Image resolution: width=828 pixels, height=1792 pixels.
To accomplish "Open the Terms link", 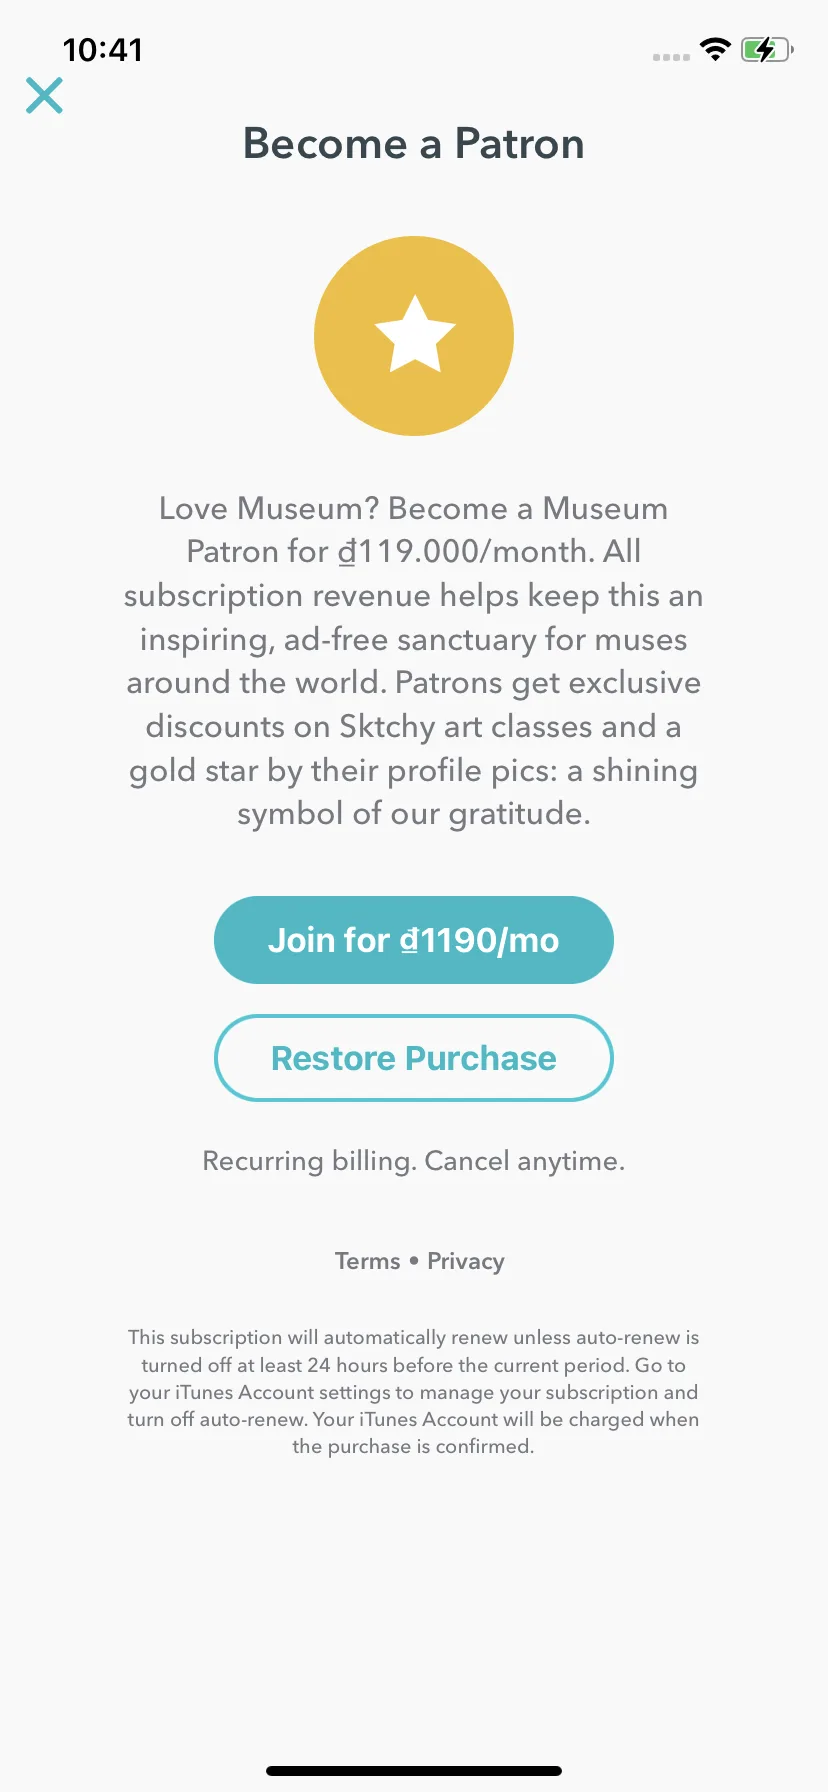I will pos(367,1261).
